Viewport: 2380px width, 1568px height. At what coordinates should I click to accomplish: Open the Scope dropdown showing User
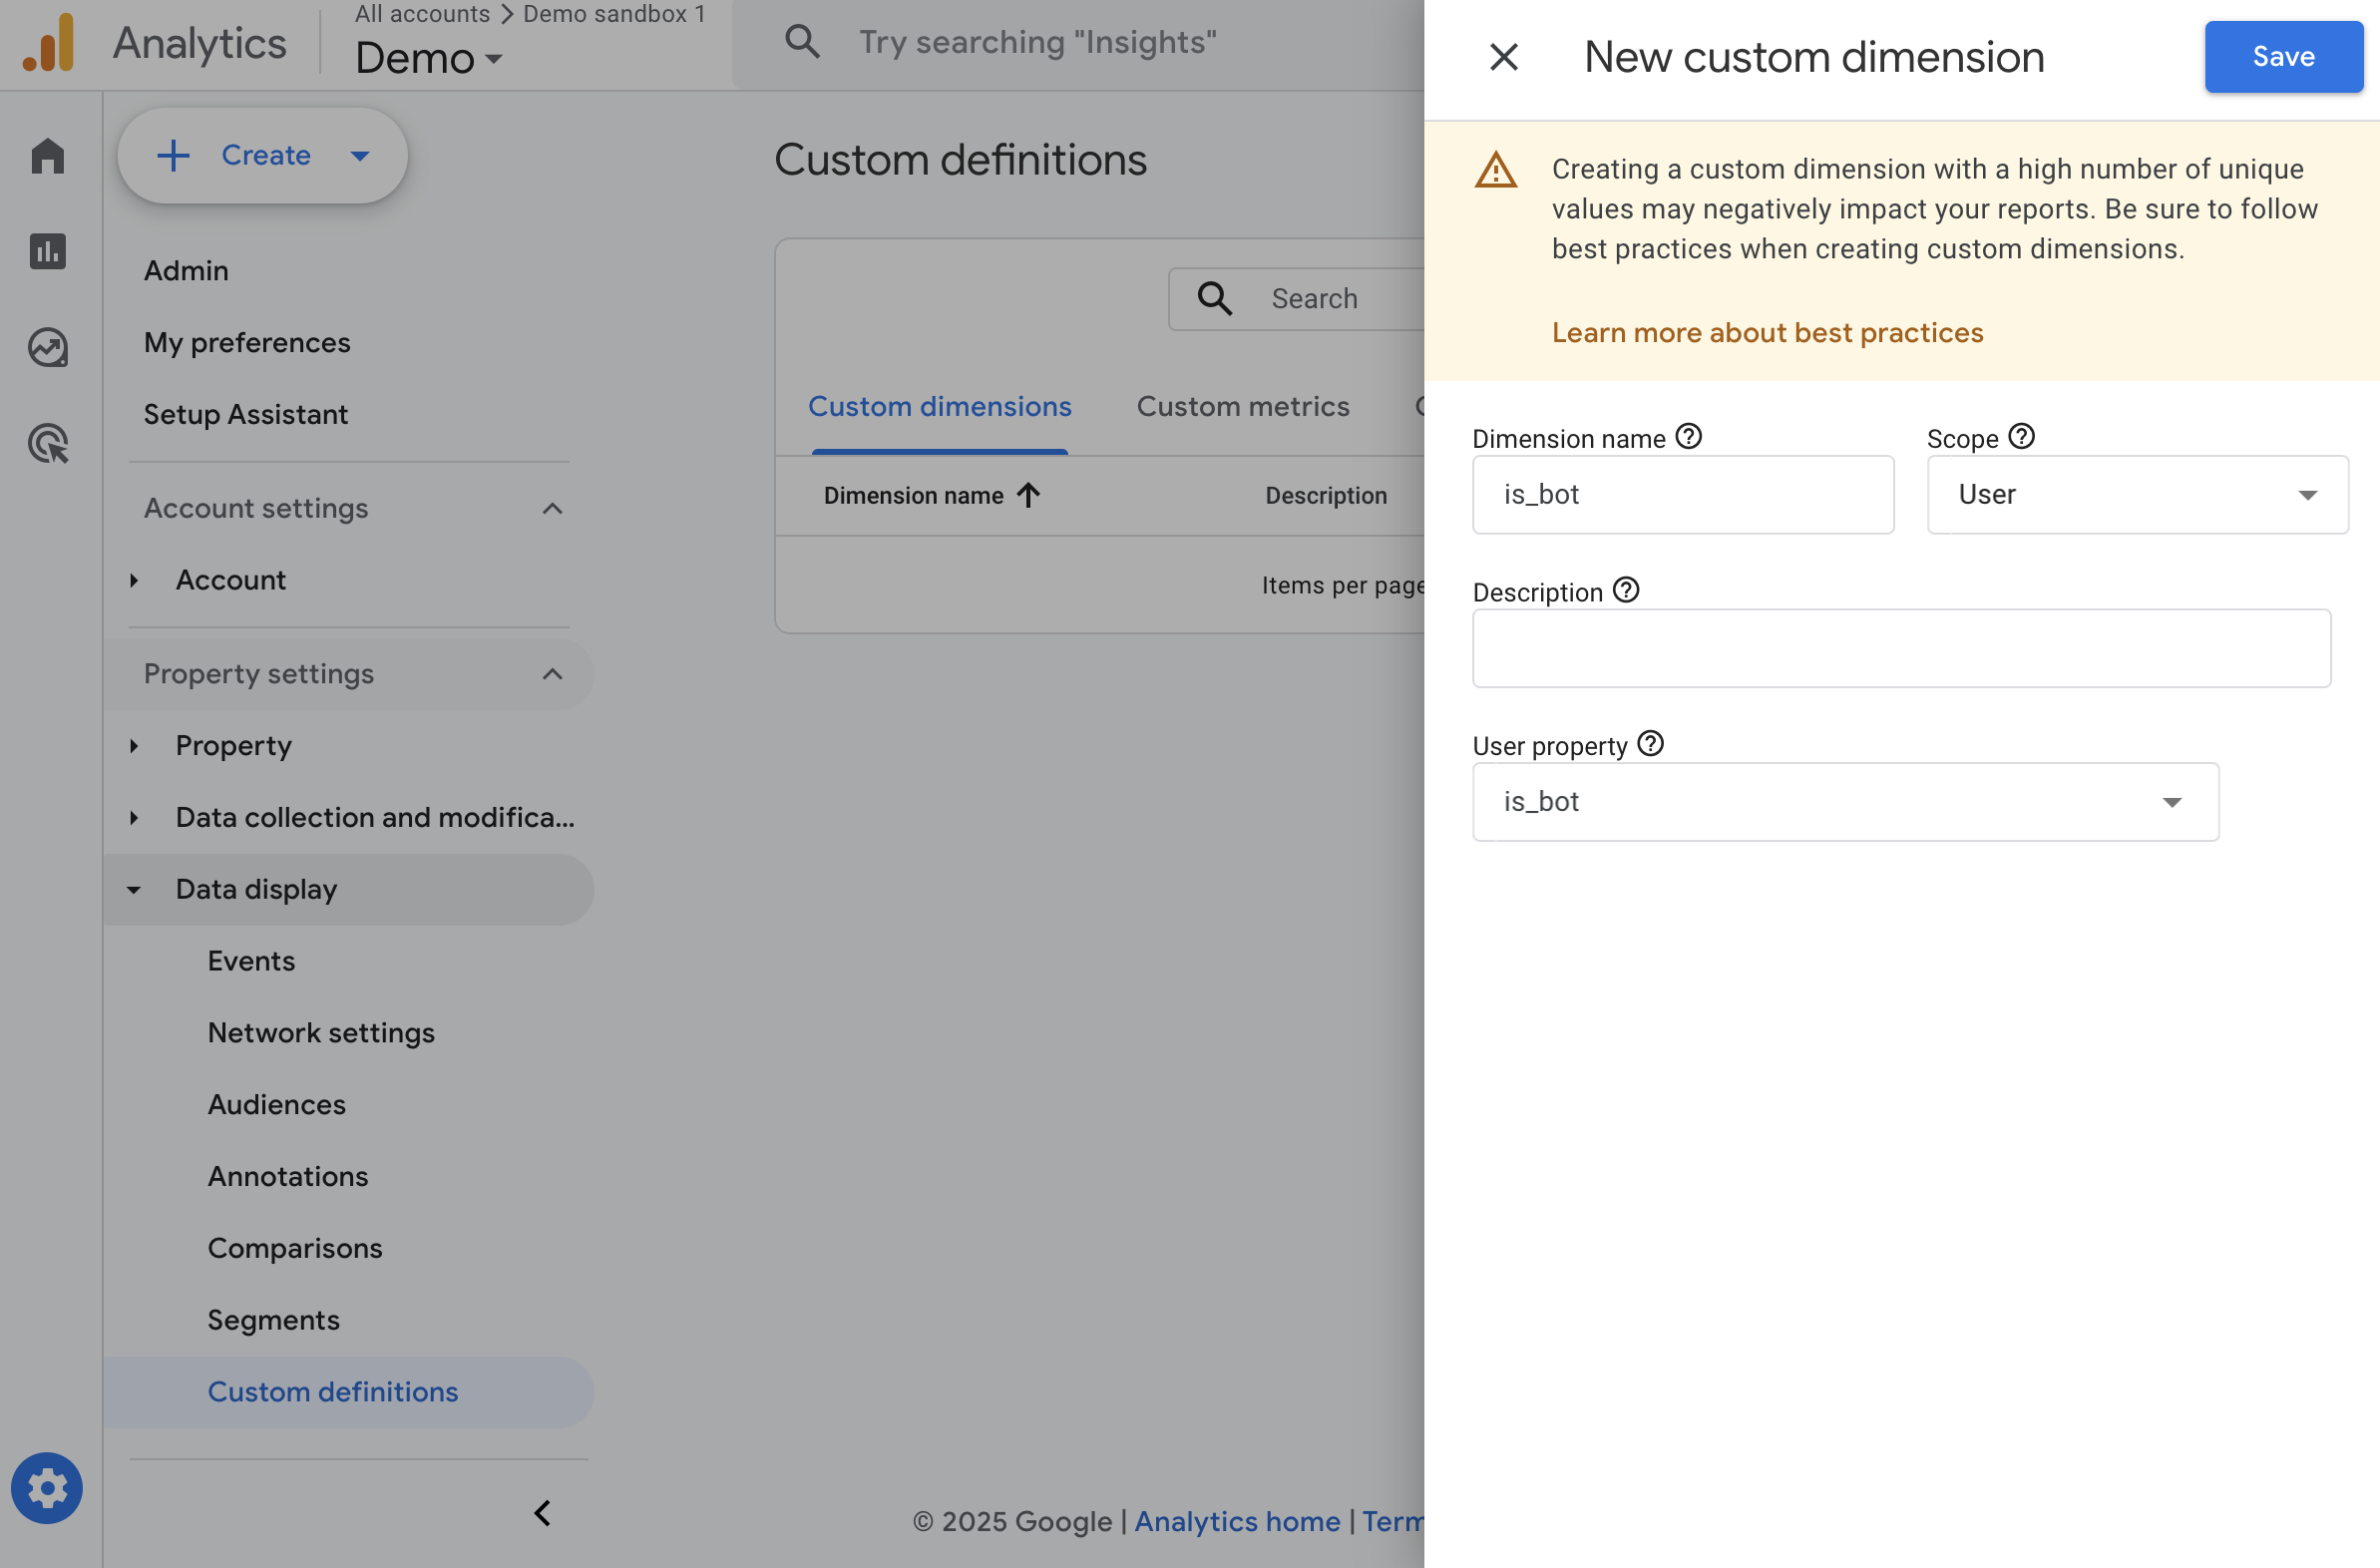(2136, 494)
